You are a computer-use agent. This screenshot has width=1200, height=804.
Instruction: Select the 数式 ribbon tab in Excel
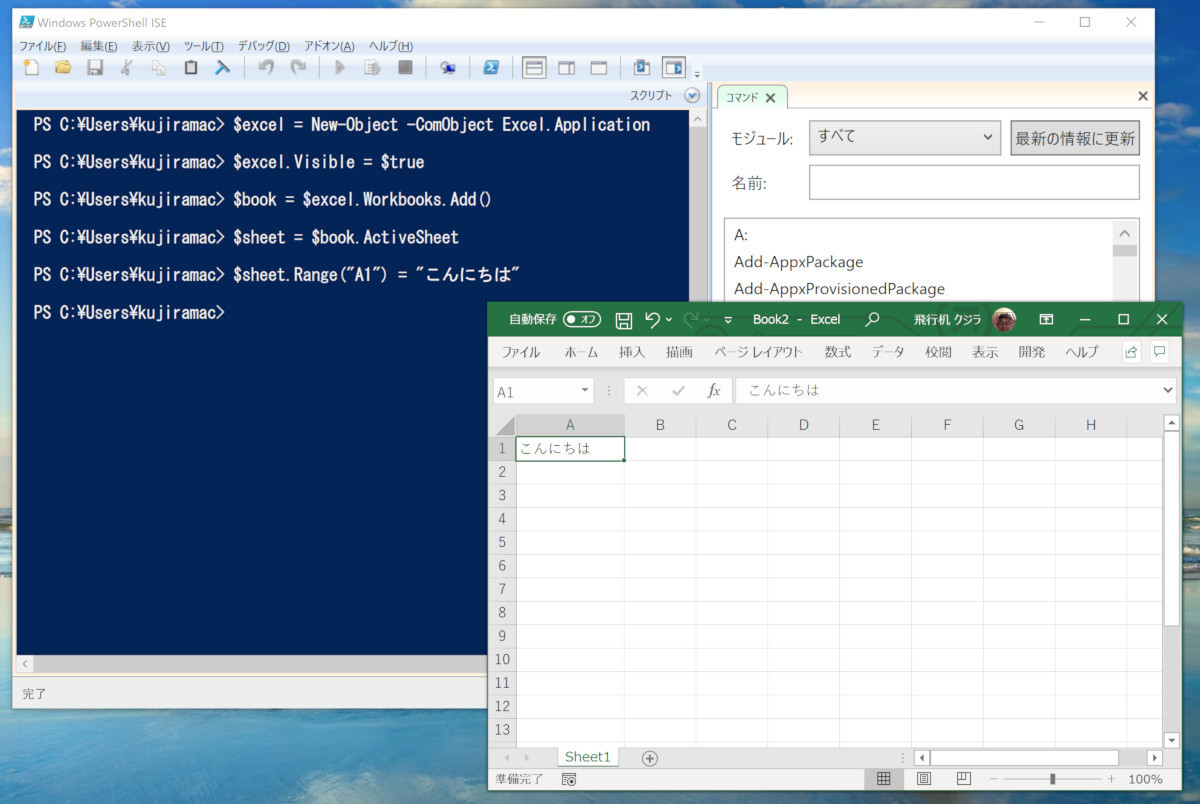[838, 352]
